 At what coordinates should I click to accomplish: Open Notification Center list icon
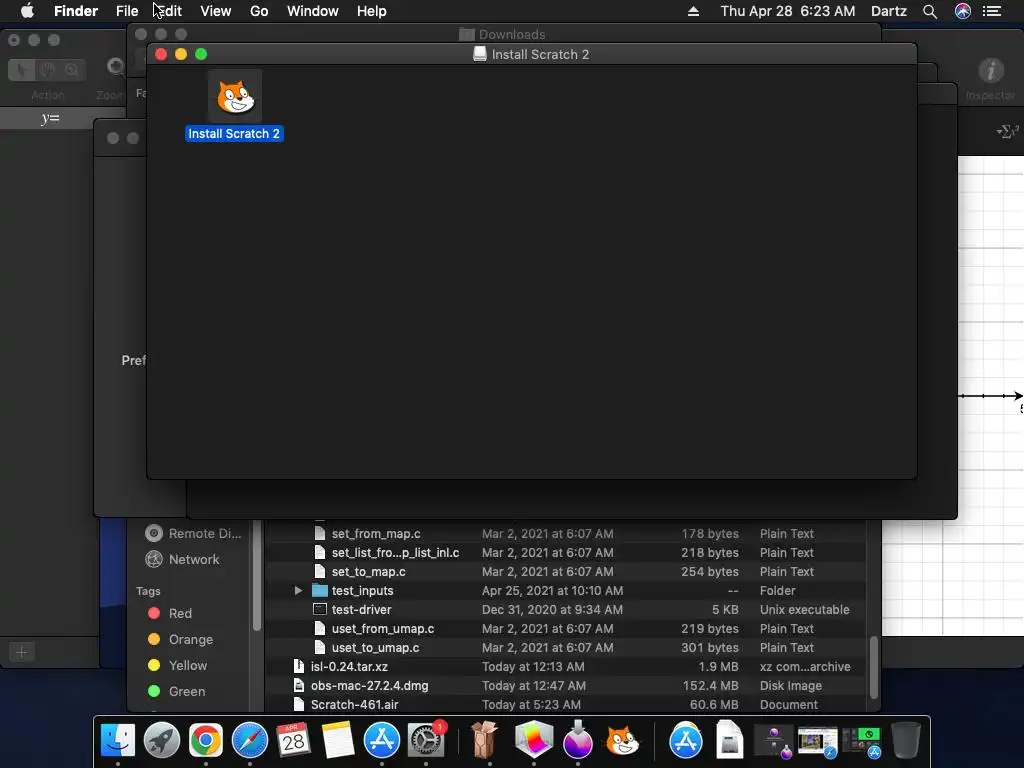(992, 11)
